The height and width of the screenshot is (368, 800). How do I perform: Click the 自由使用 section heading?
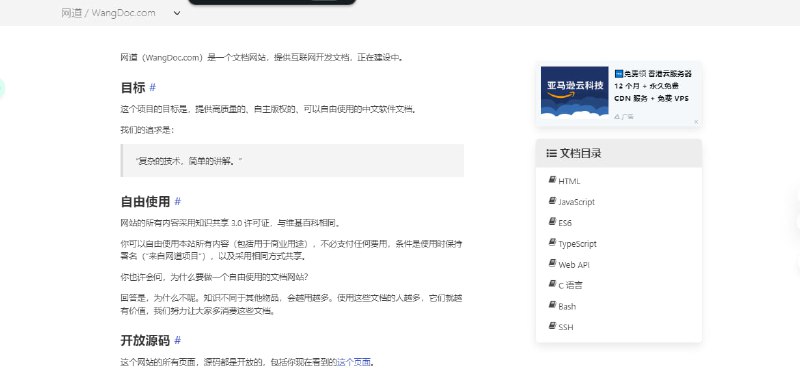coord(145,202)
